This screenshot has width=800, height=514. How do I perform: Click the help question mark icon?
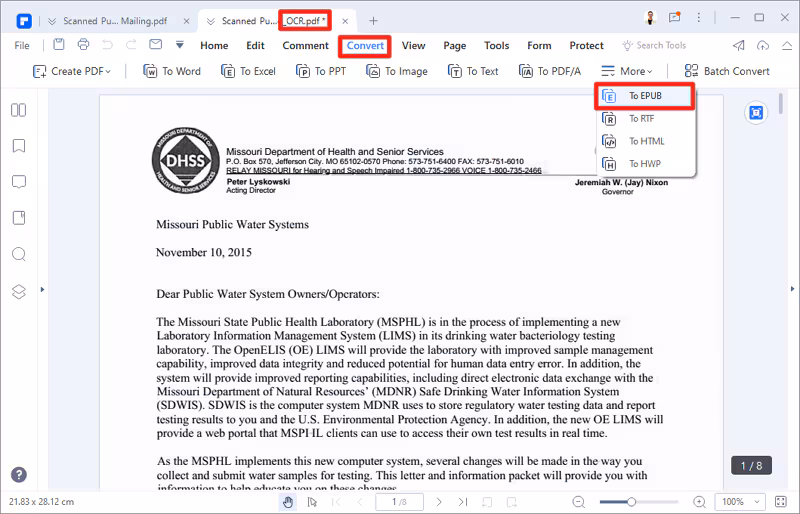click(19, 475)
